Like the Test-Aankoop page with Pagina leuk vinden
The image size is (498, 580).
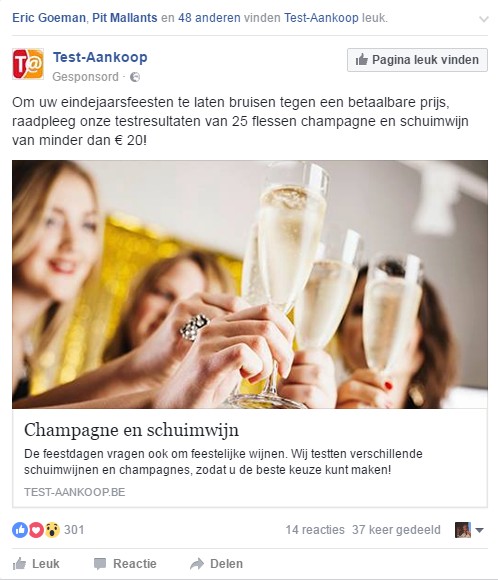click(x=417, y=60)
